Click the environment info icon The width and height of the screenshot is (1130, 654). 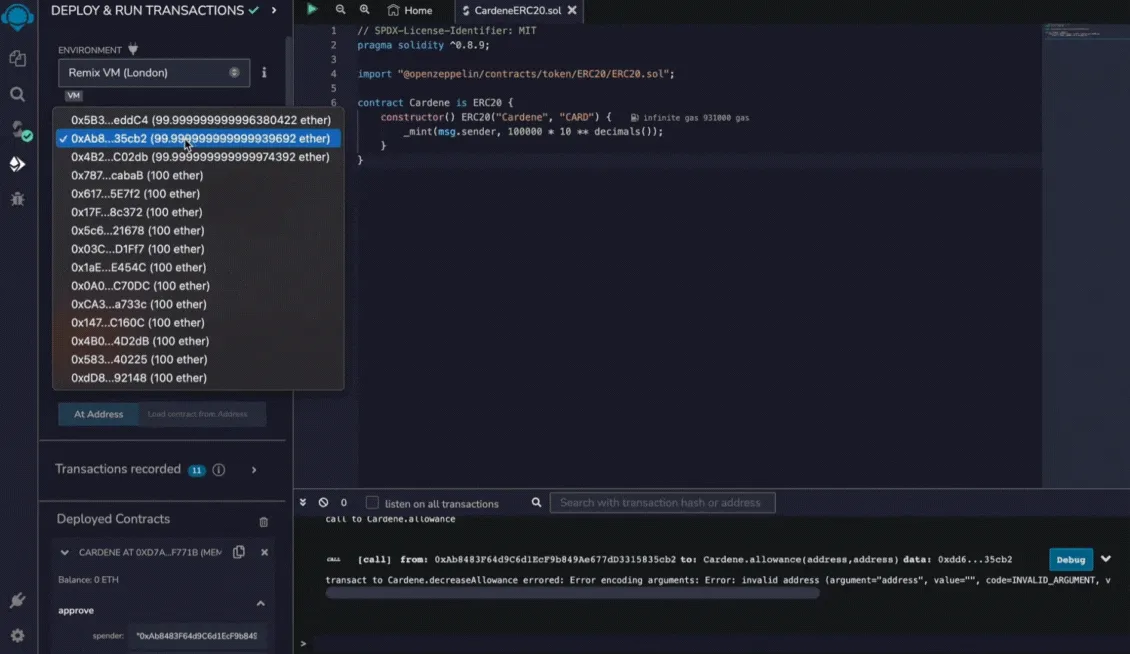point(264,72)
